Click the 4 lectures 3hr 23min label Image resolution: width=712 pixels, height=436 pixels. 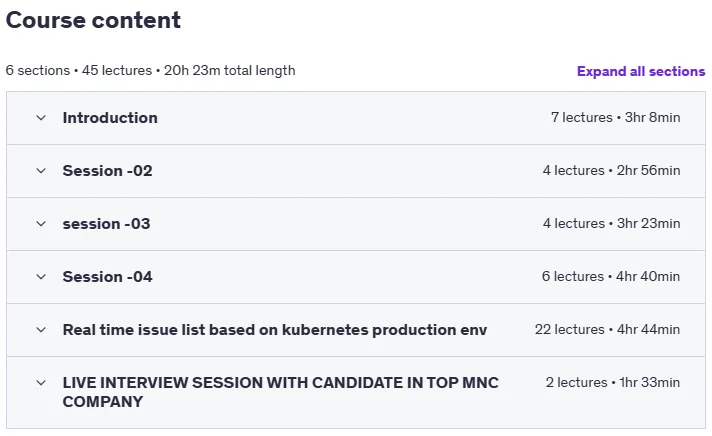611,223
